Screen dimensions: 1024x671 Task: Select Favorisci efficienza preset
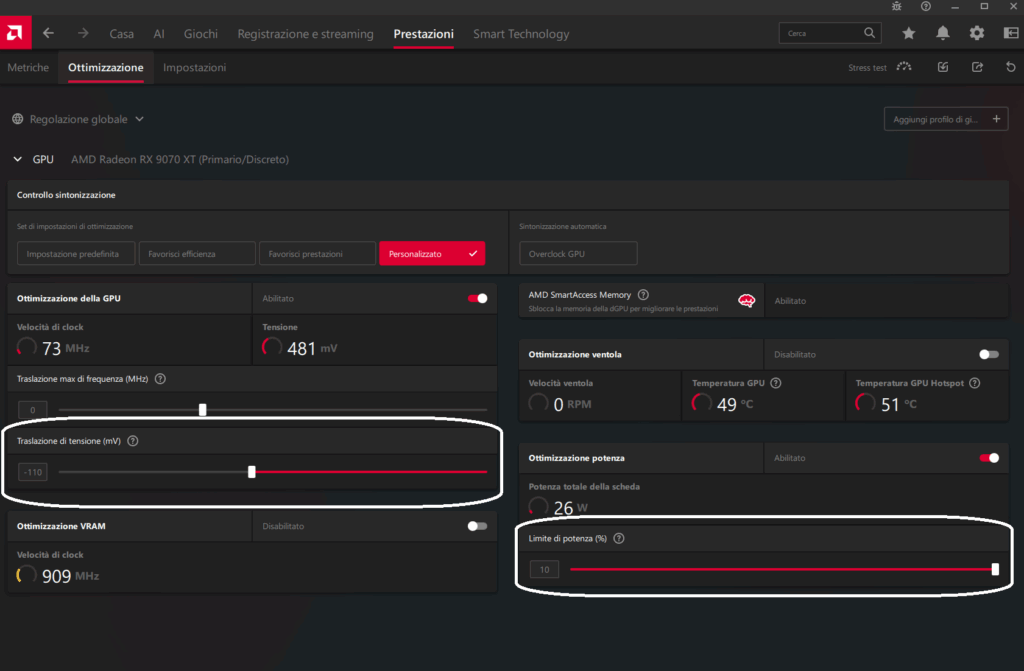coord(197,254)
